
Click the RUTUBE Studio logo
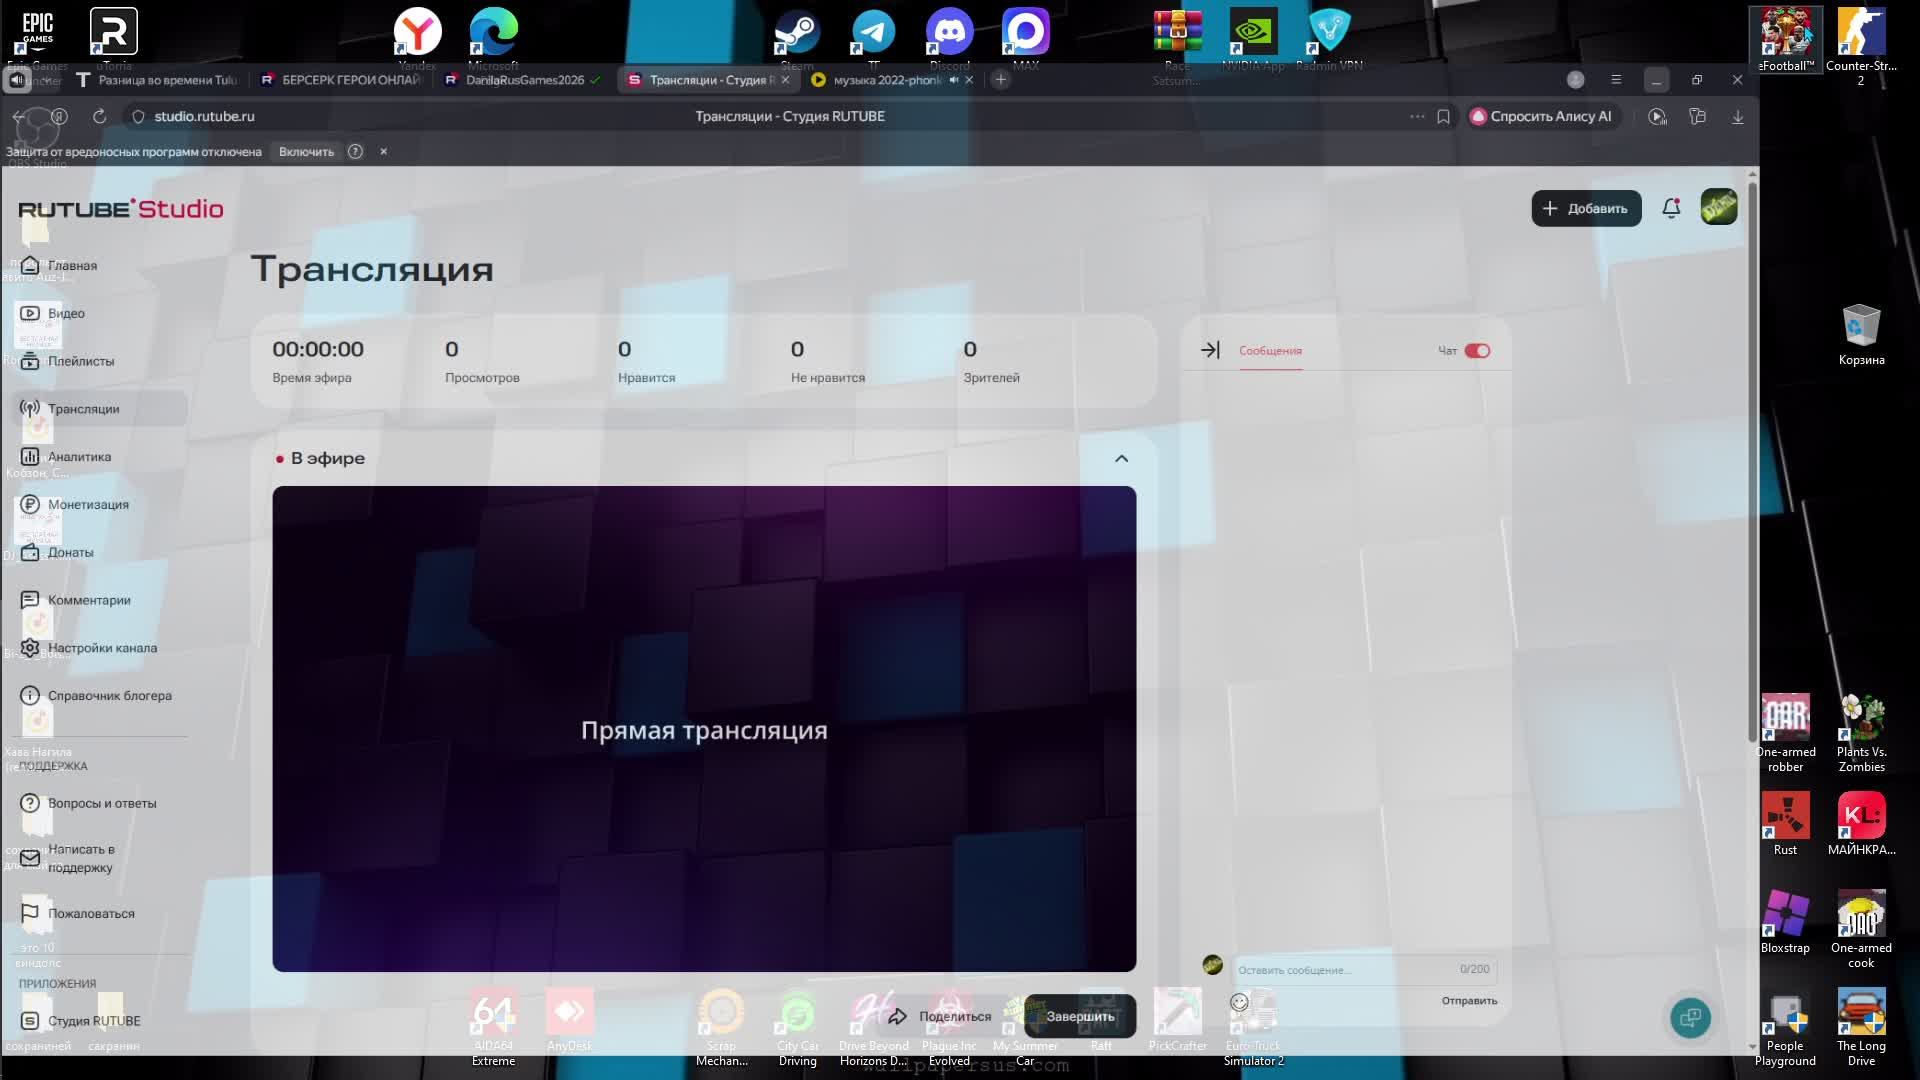click(121, 208)
